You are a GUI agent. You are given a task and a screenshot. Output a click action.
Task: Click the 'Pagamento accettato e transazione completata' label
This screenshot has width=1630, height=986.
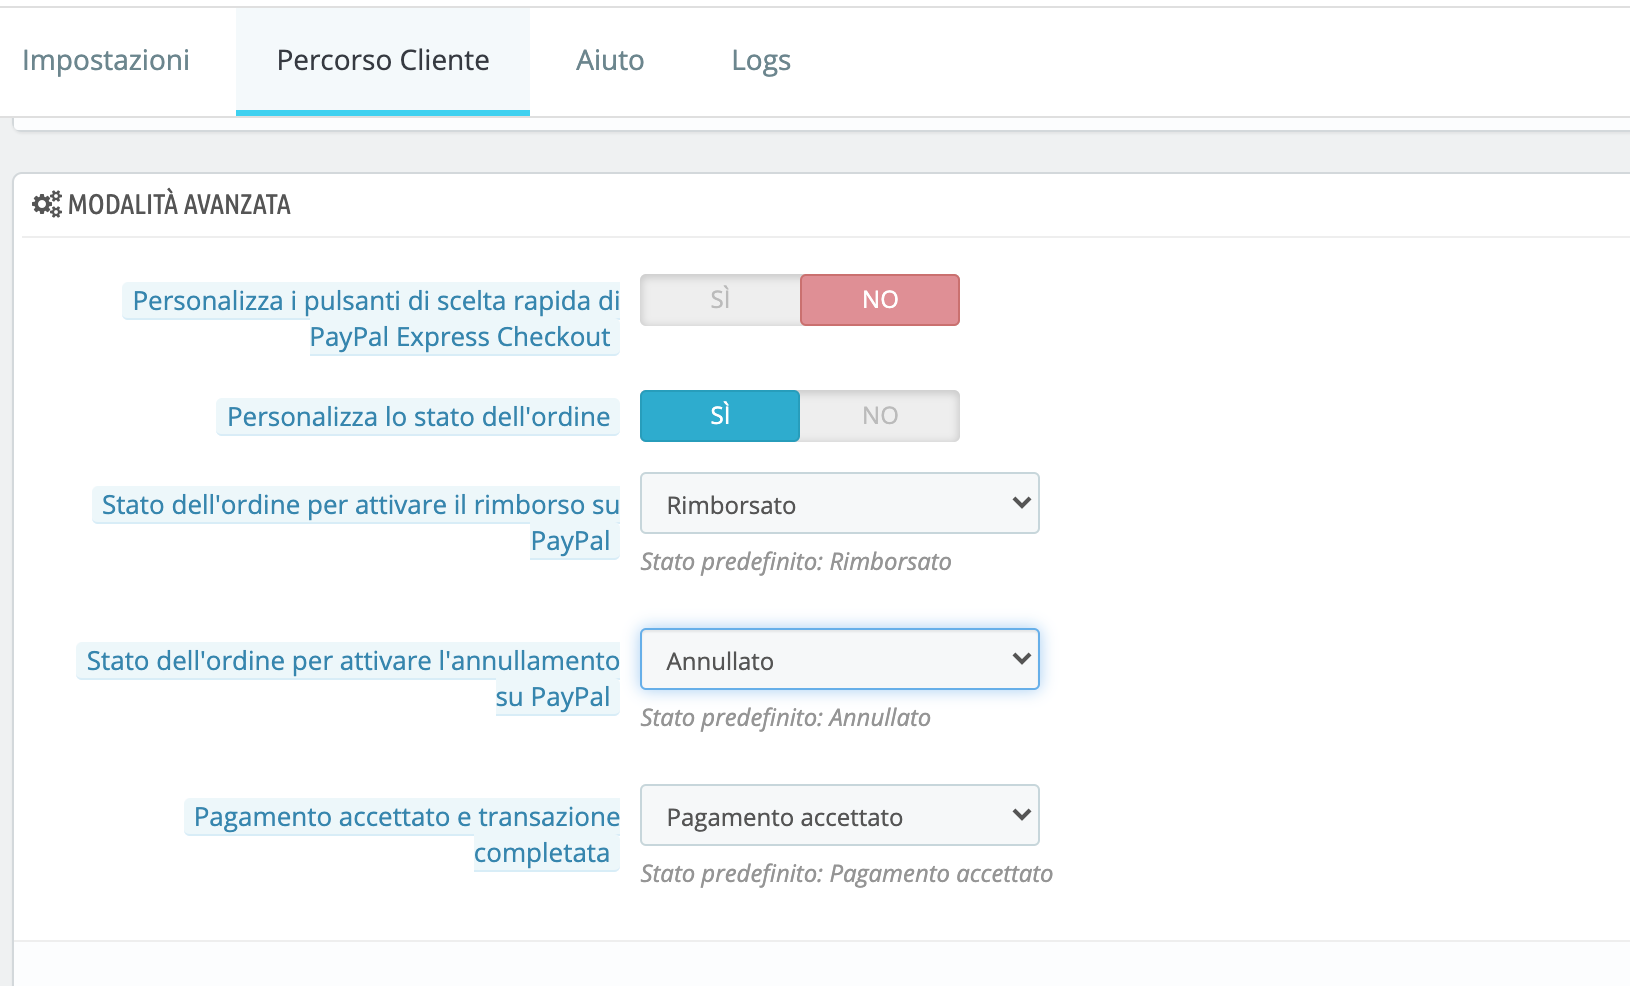406,818
